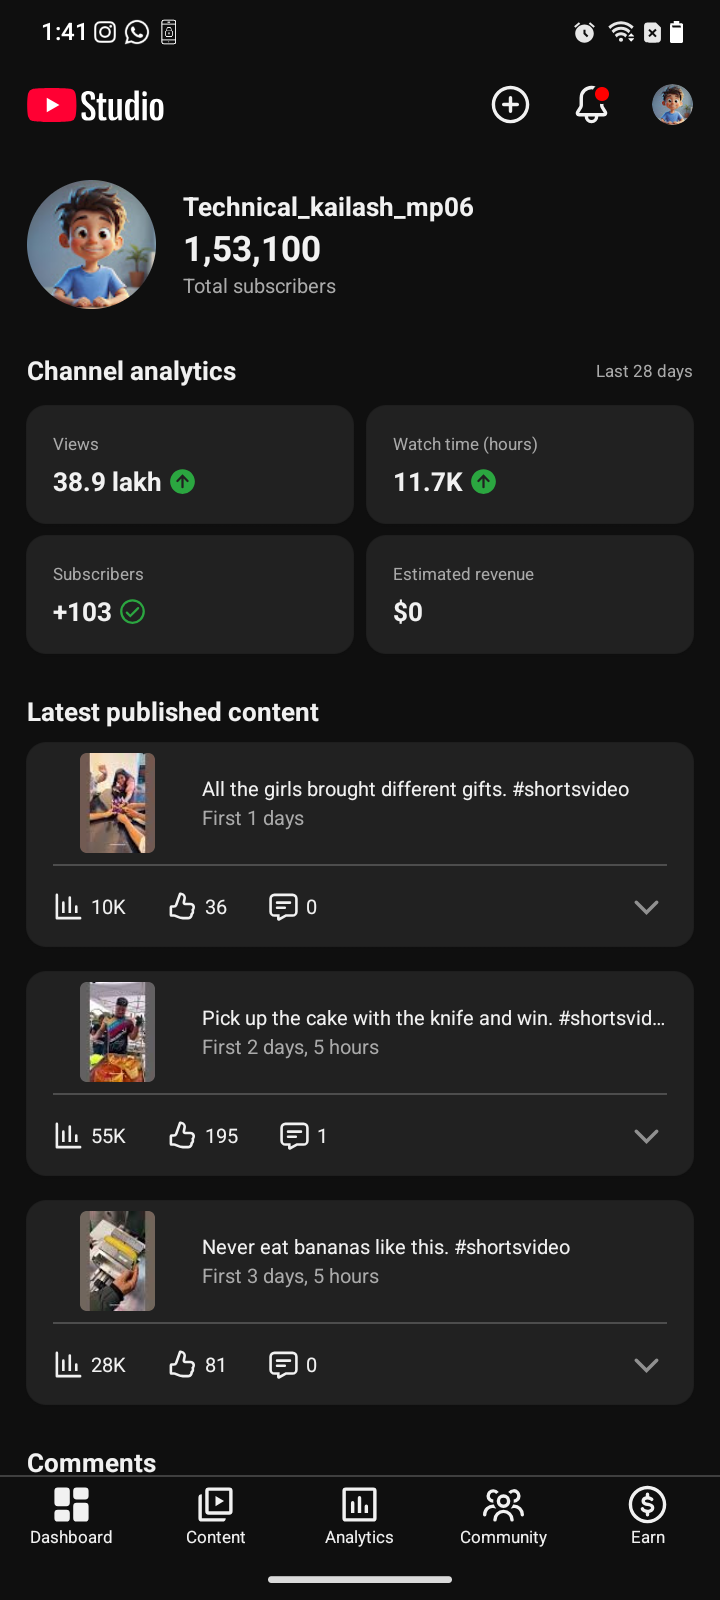This screenshot has width=720, height=1600.
Task: Open the Estimated revenue card
Action: point(530,594)
